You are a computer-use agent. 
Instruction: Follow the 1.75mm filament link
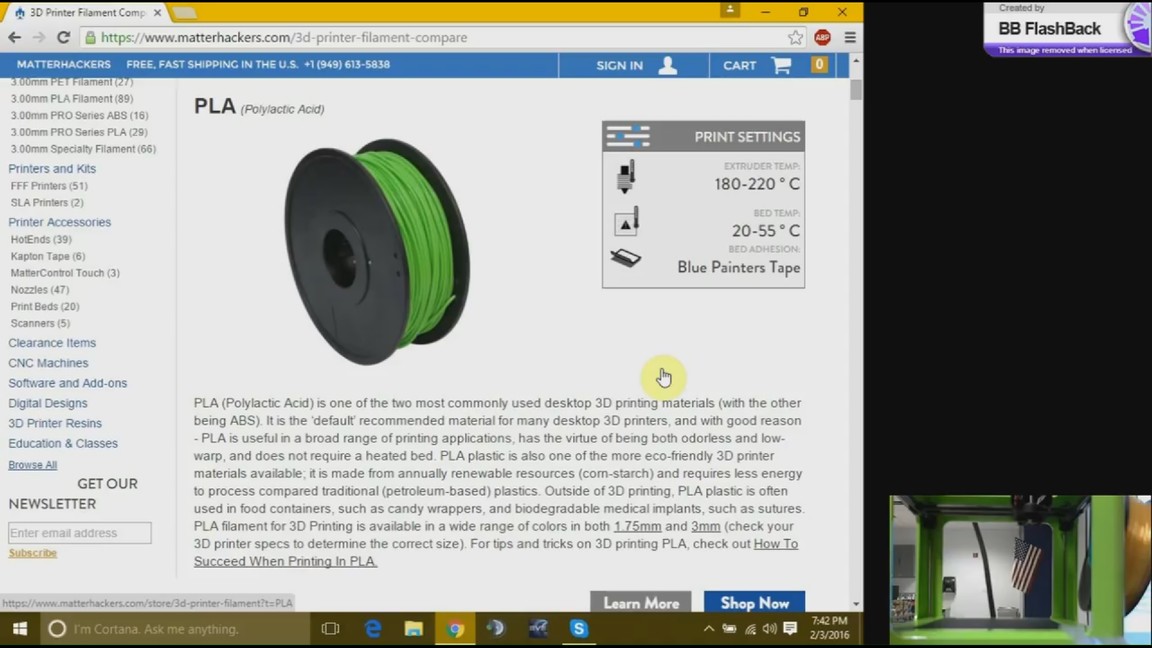637,526
